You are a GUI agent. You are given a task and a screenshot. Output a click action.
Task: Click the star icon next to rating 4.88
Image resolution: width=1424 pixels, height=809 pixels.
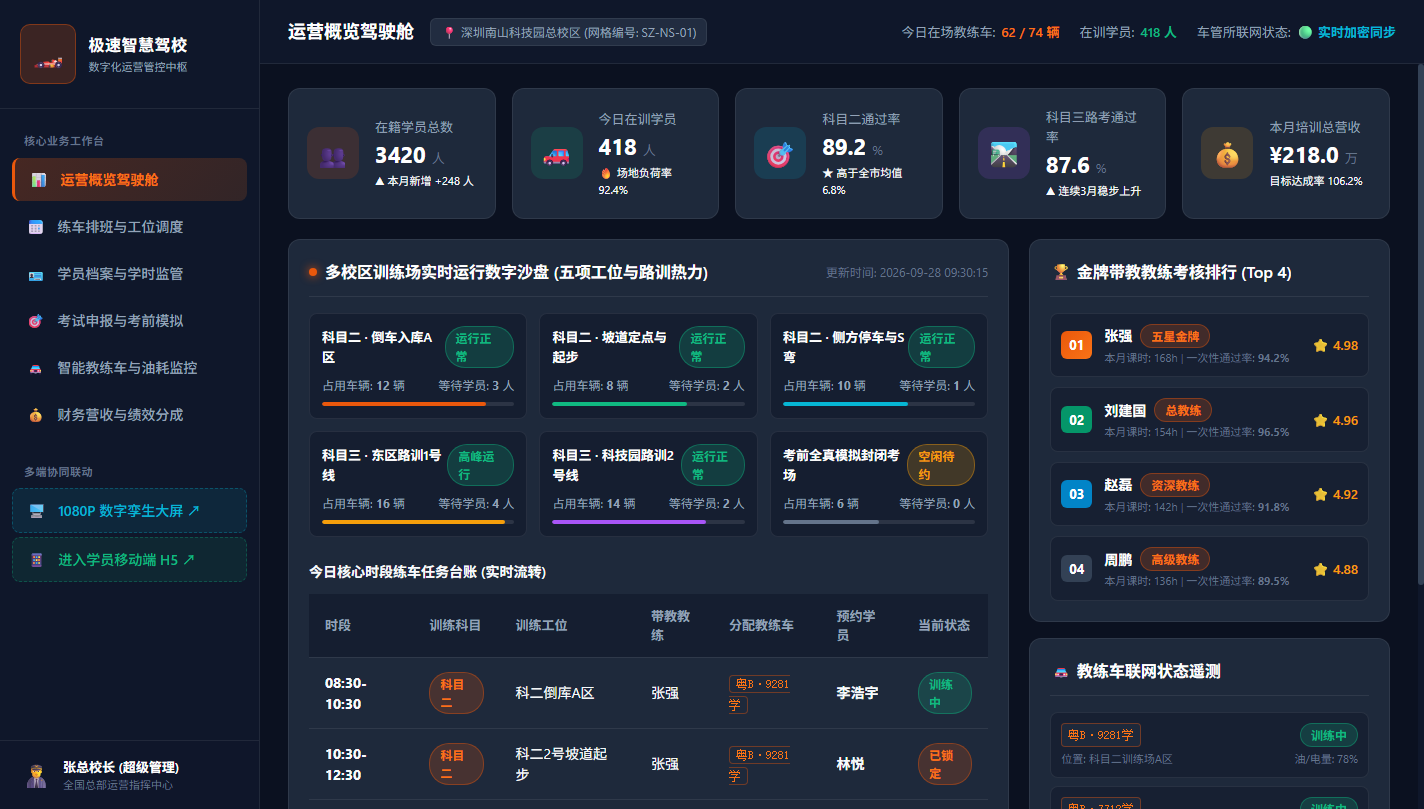(1320, 569)
